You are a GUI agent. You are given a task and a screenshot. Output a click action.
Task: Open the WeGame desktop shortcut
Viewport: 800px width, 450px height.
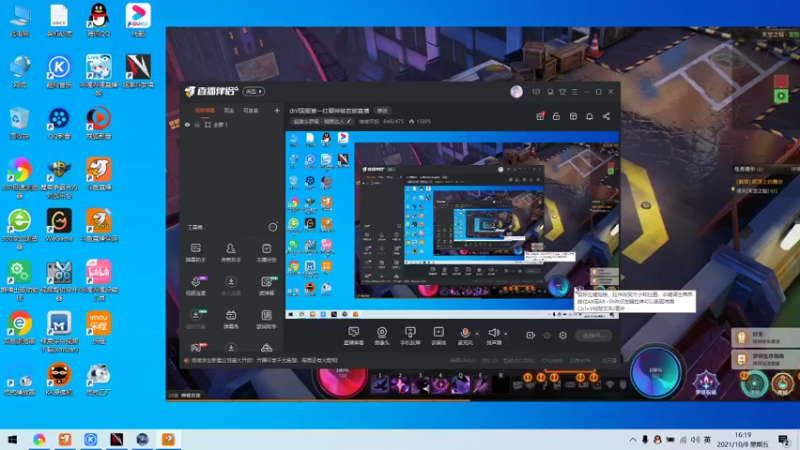pyautogui.click(x=59, y=225)
